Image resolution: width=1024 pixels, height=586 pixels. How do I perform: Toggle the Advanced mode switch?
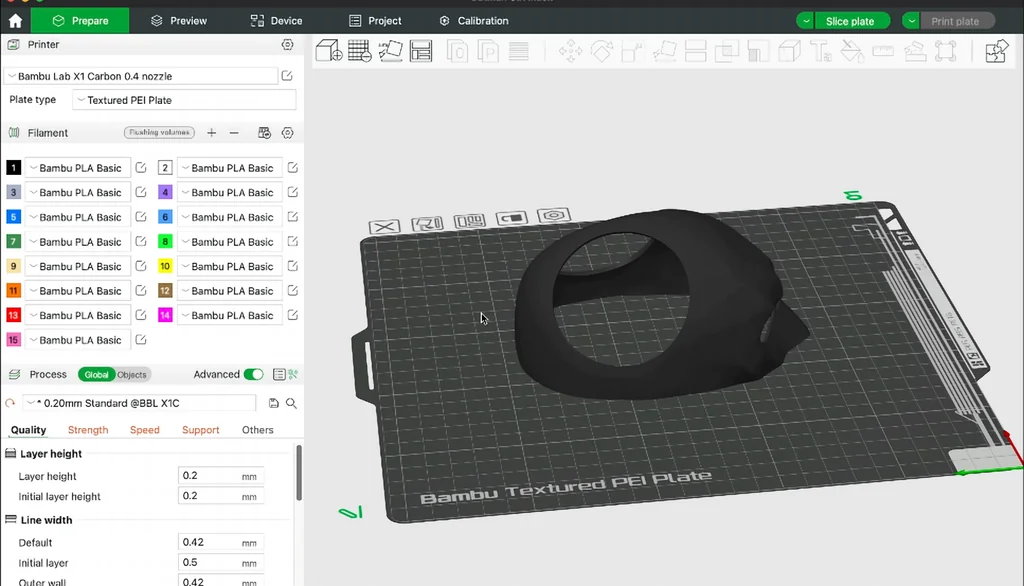pos(253,374)
